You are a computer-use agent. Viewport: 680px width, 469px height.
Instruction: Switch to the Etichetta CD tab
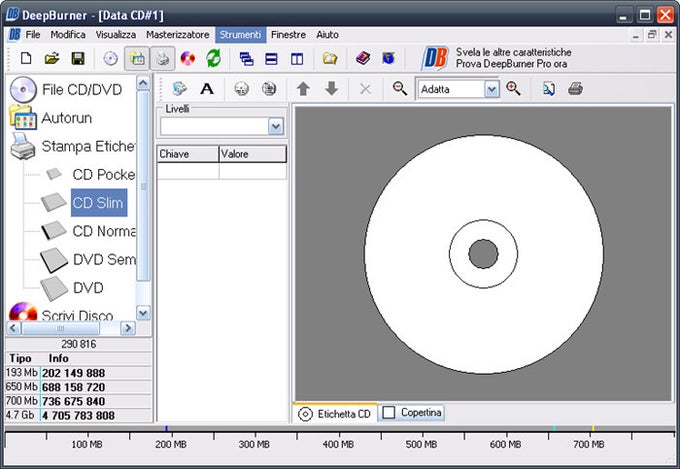click(x=335, y=414)
